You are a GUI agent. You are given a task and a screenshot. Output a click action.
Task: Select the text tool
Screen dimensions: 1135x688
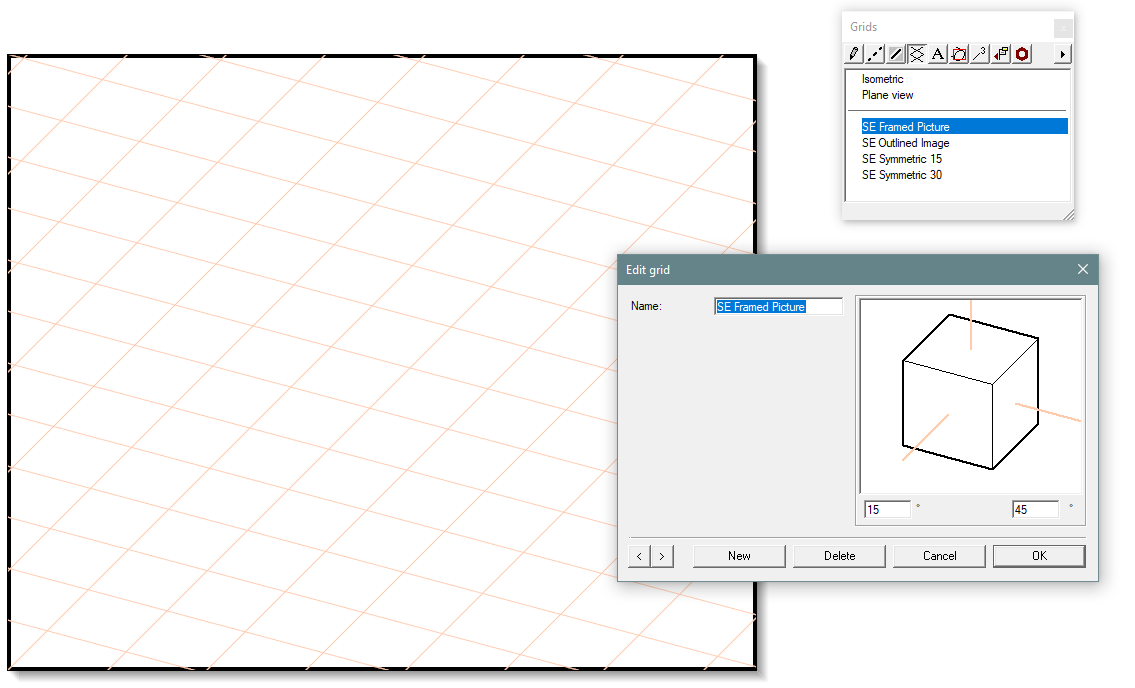click(937, 53)
